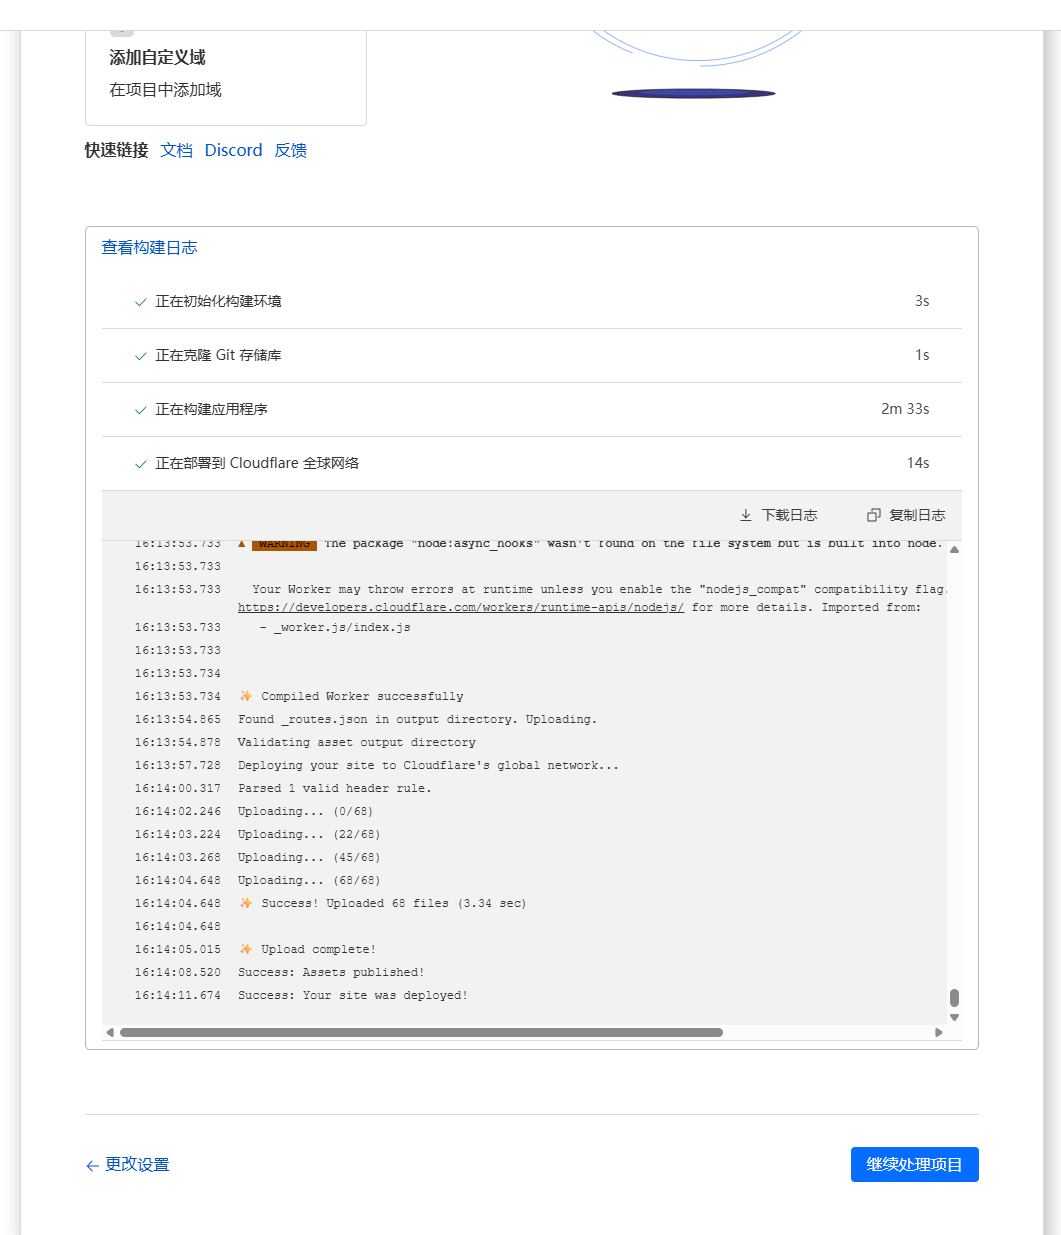This screenshot has width=1061, height=1235.
Task: Click the 查看构建日志 link
Action: (149, 247)
